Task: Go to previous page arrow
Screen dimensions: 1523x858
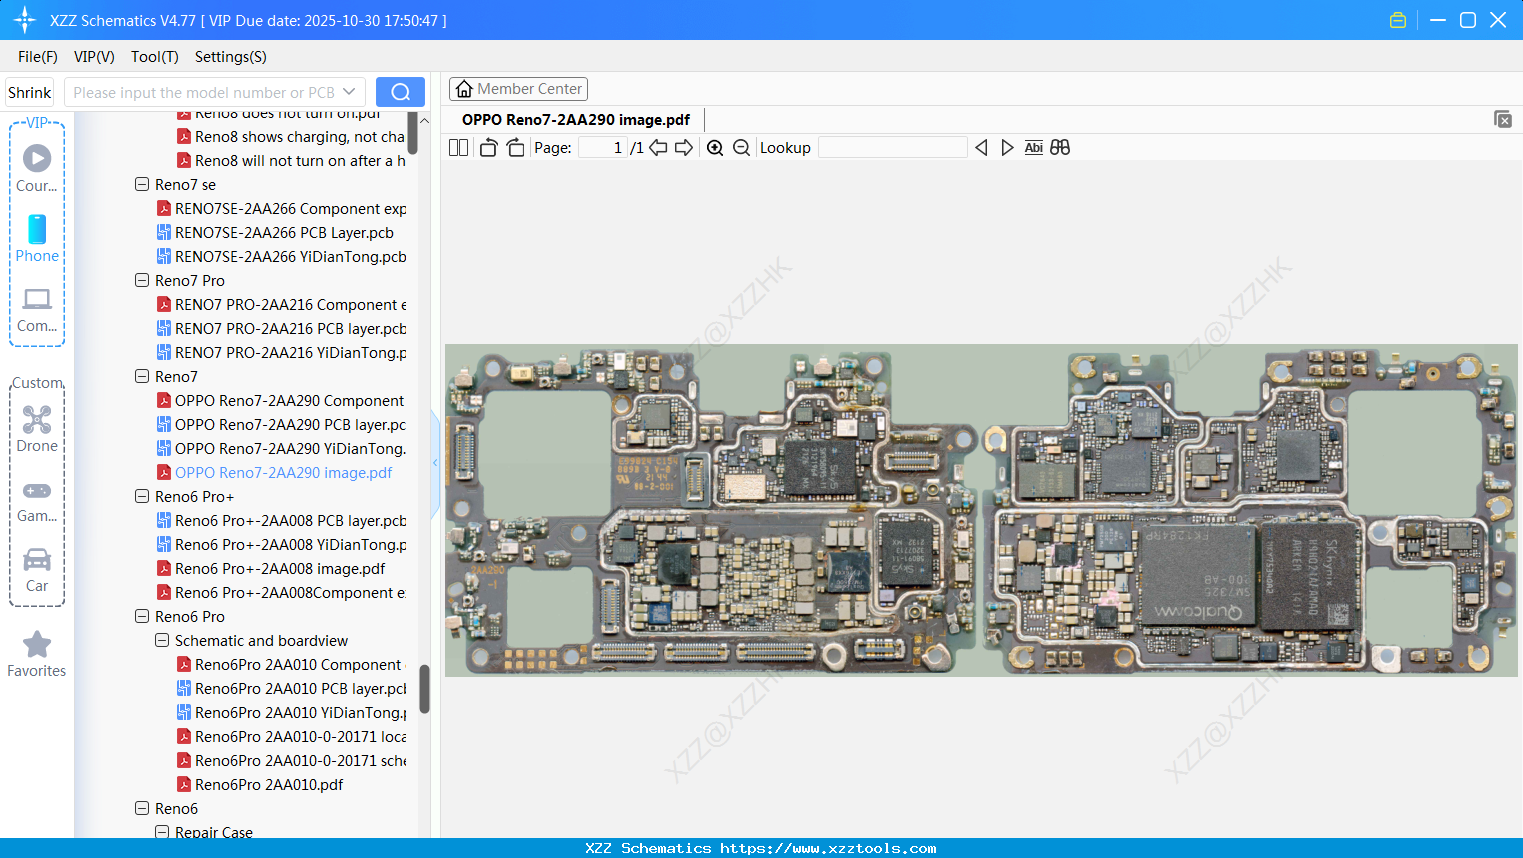Action: 658,148
